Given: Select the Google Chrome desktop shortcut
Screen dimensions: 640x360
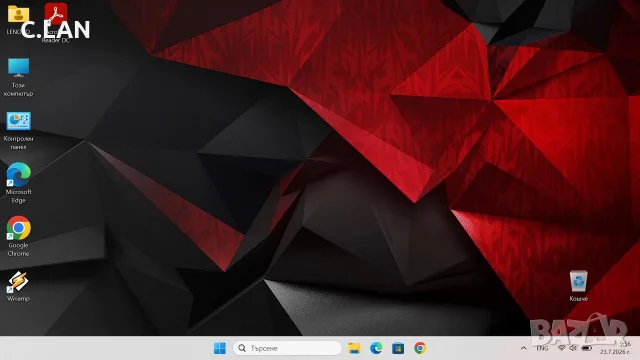Looking at the screenshot, I should click(18, 228).
